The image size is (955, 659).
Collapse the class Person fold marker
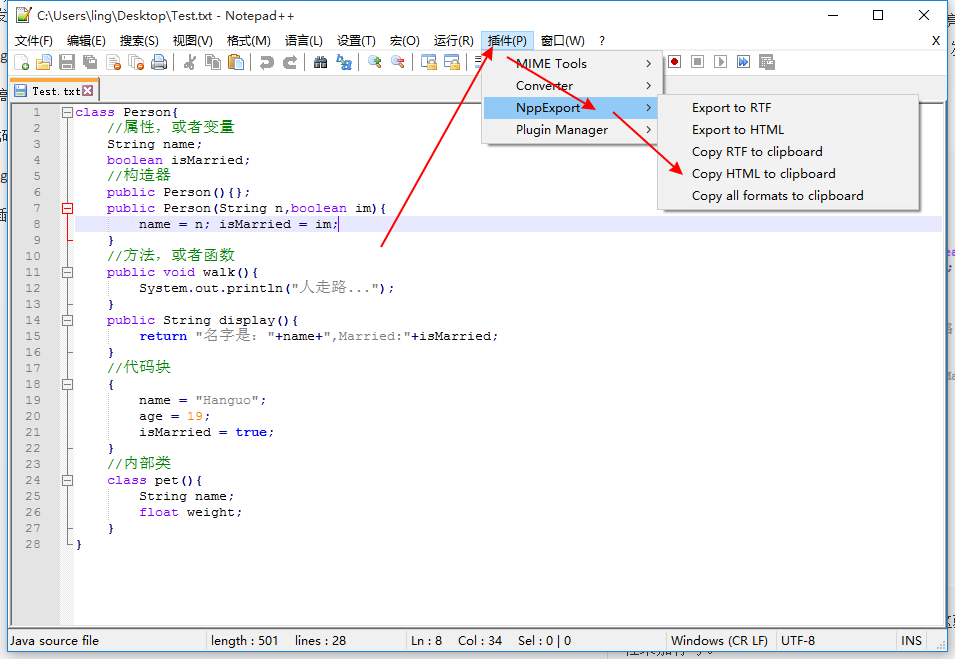click(67, 112)
